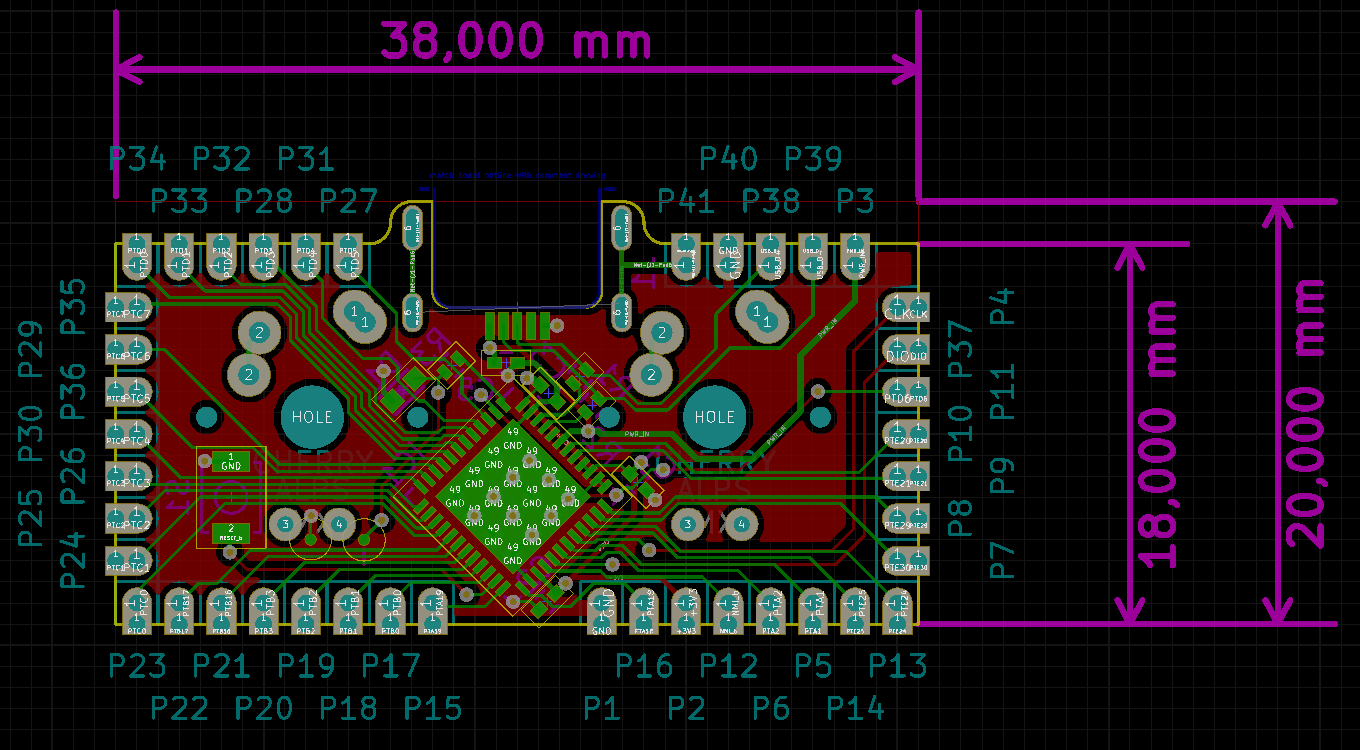This screenshot has width=1360, height=750.
Task: Click the P34 reference label
Action: click(137, 159)
